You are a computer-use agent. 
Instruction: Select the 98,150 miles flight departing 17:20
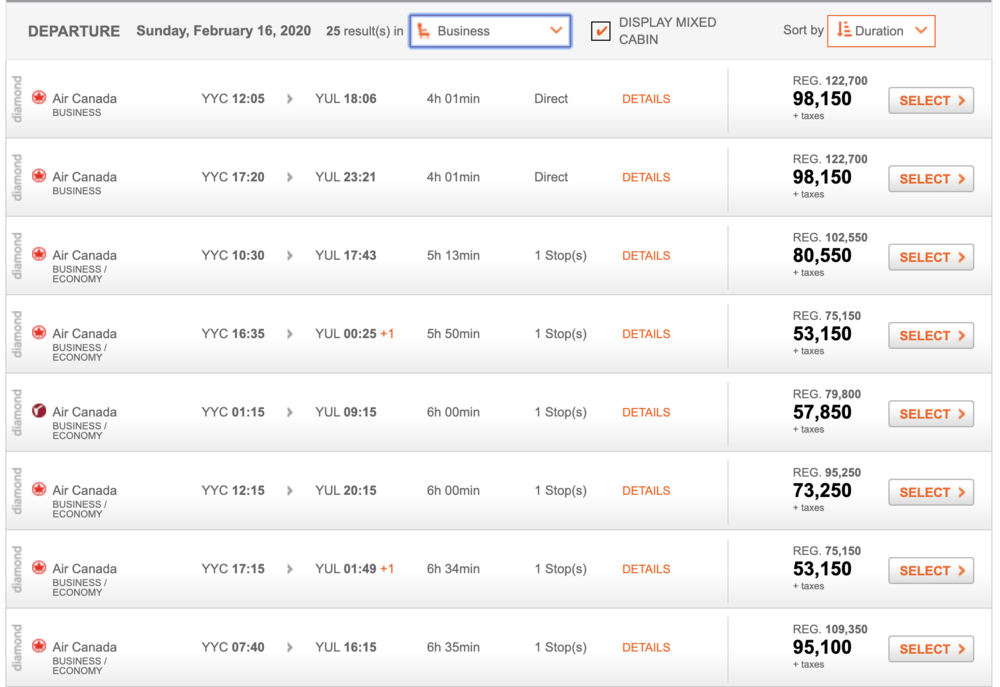[931, 179]
